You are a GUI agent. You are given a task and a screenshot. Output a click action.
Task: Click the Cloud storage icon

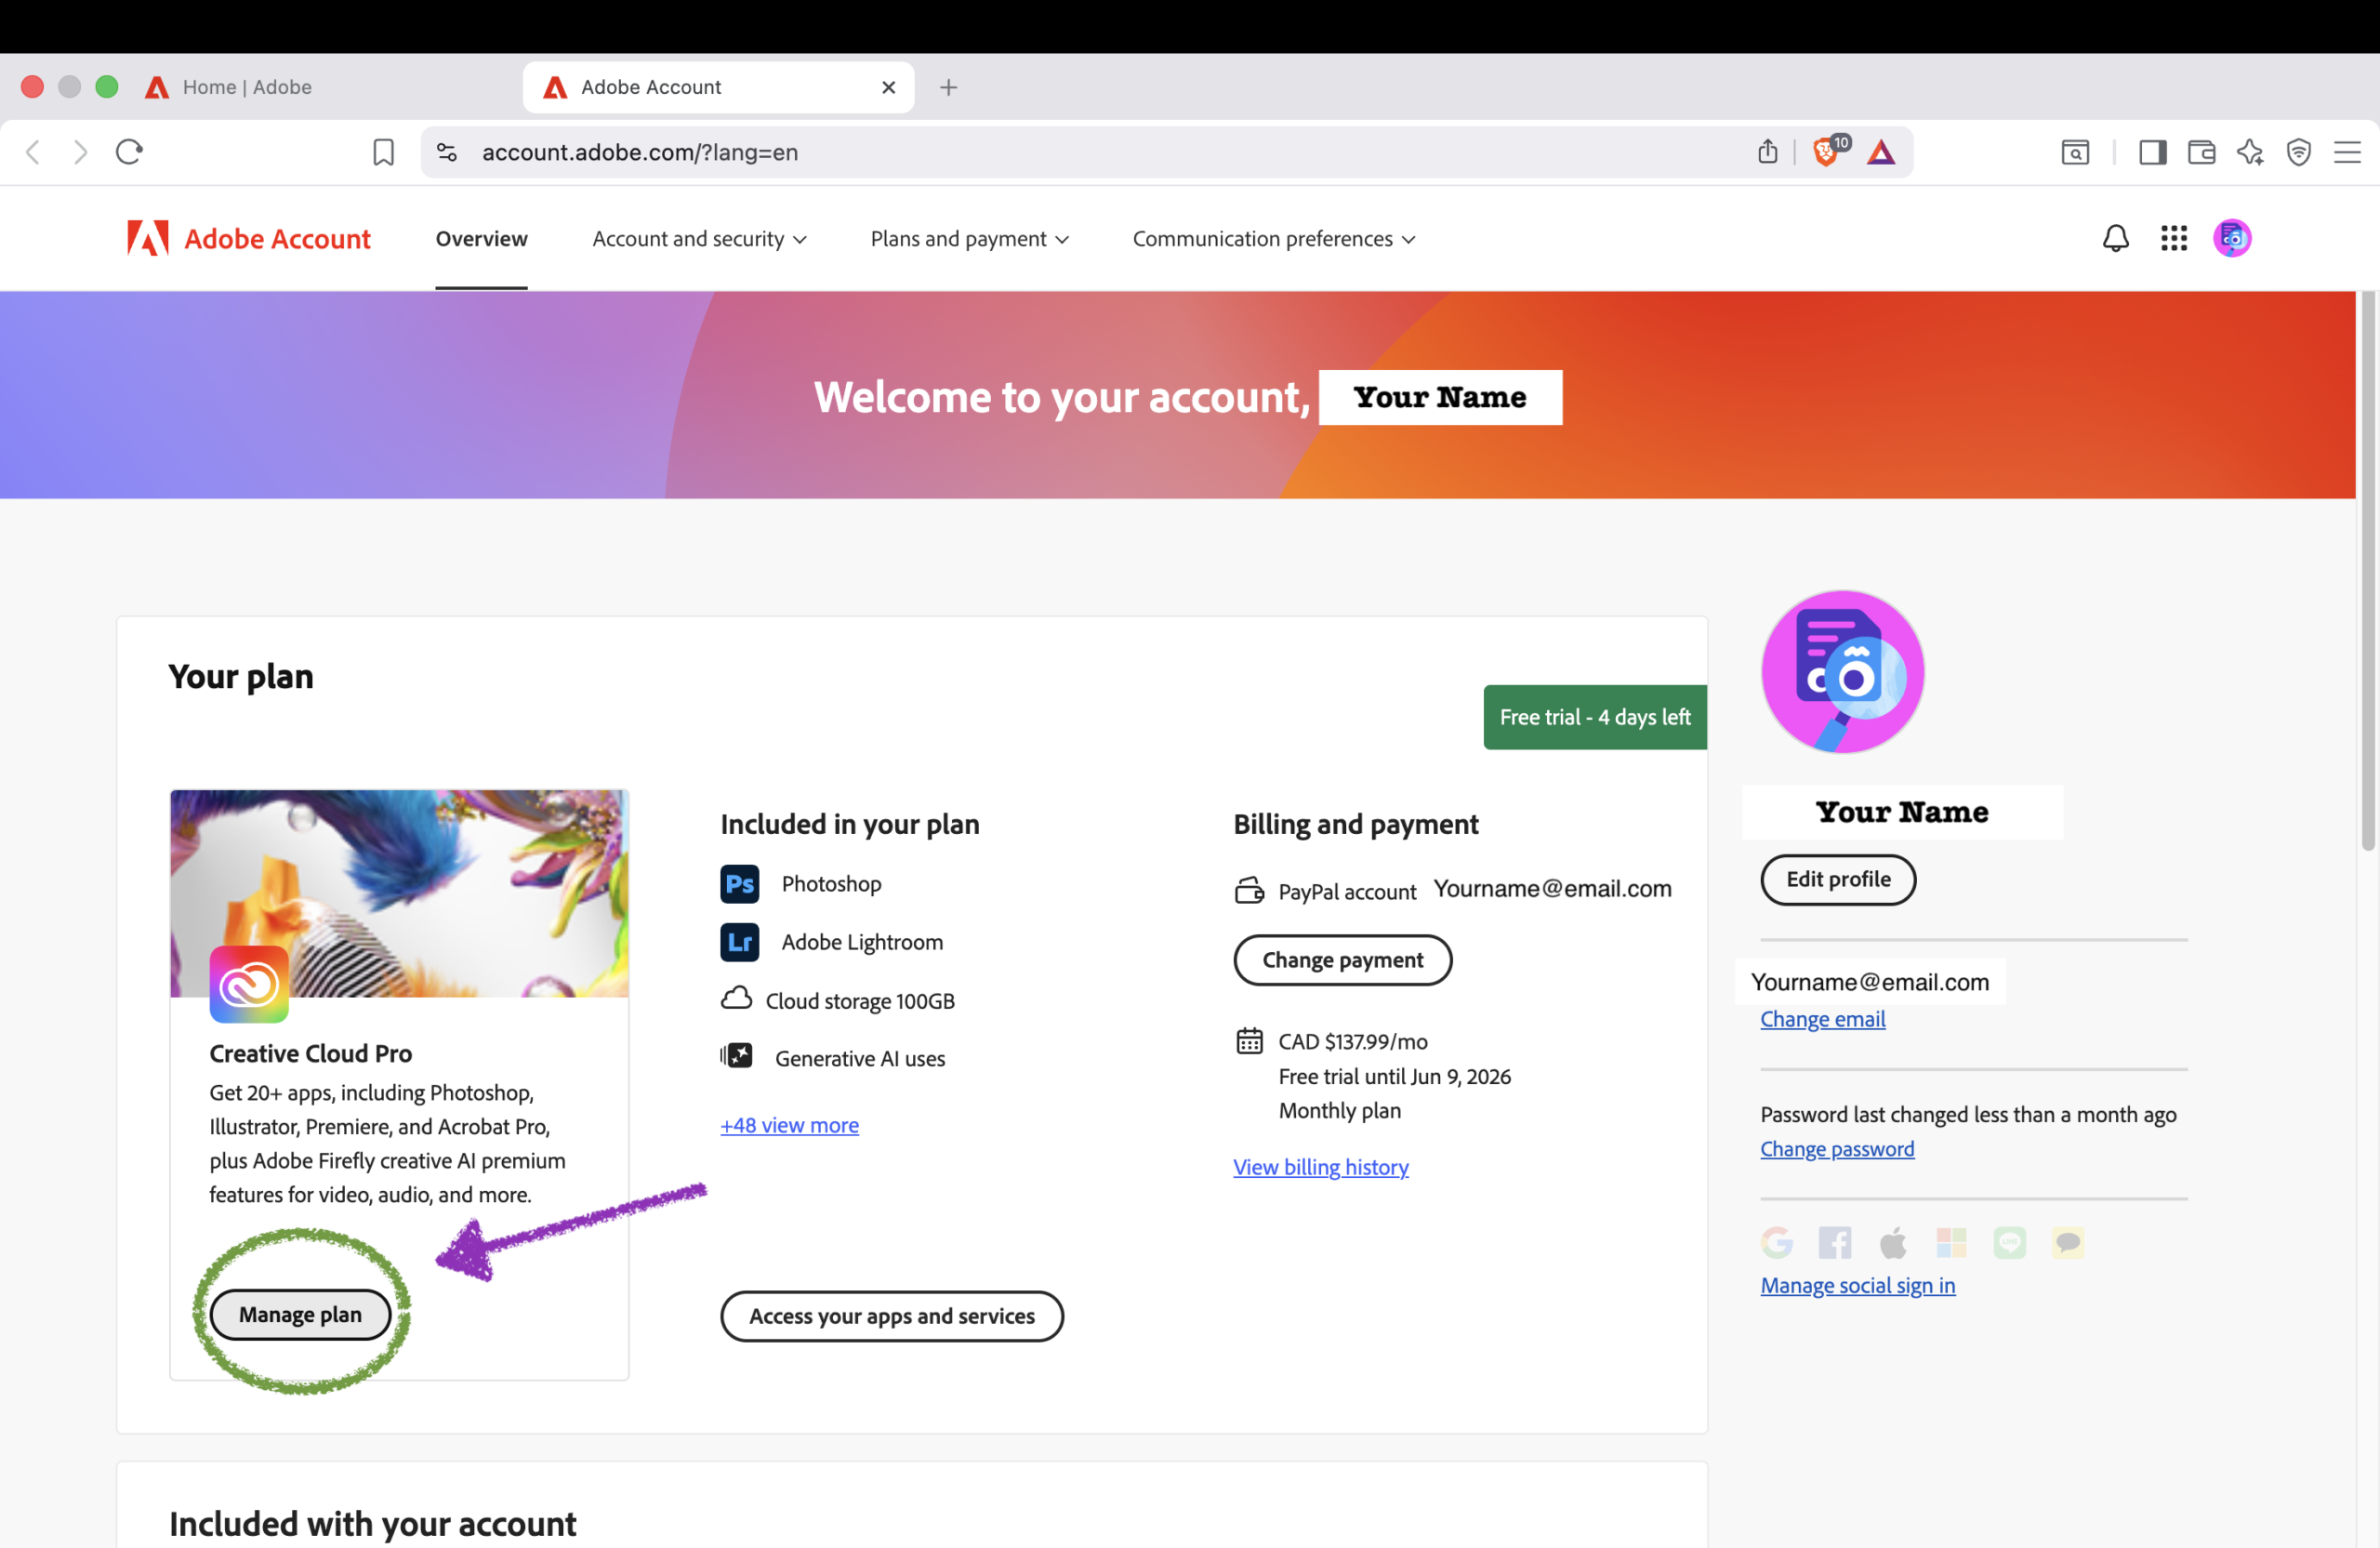pyautogui.click(x=736, y=999)
